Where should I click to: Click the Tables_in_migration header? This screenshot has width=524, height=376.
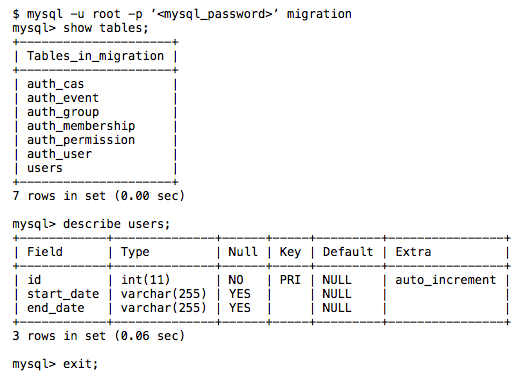(96, 56)
